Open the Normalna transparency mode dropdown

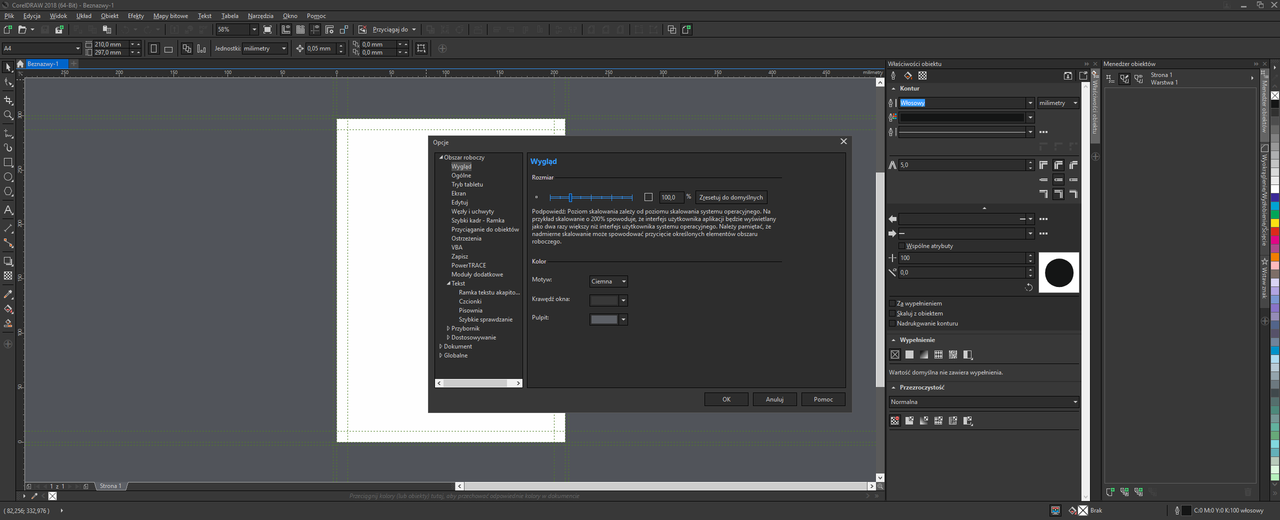coord(985,402)
